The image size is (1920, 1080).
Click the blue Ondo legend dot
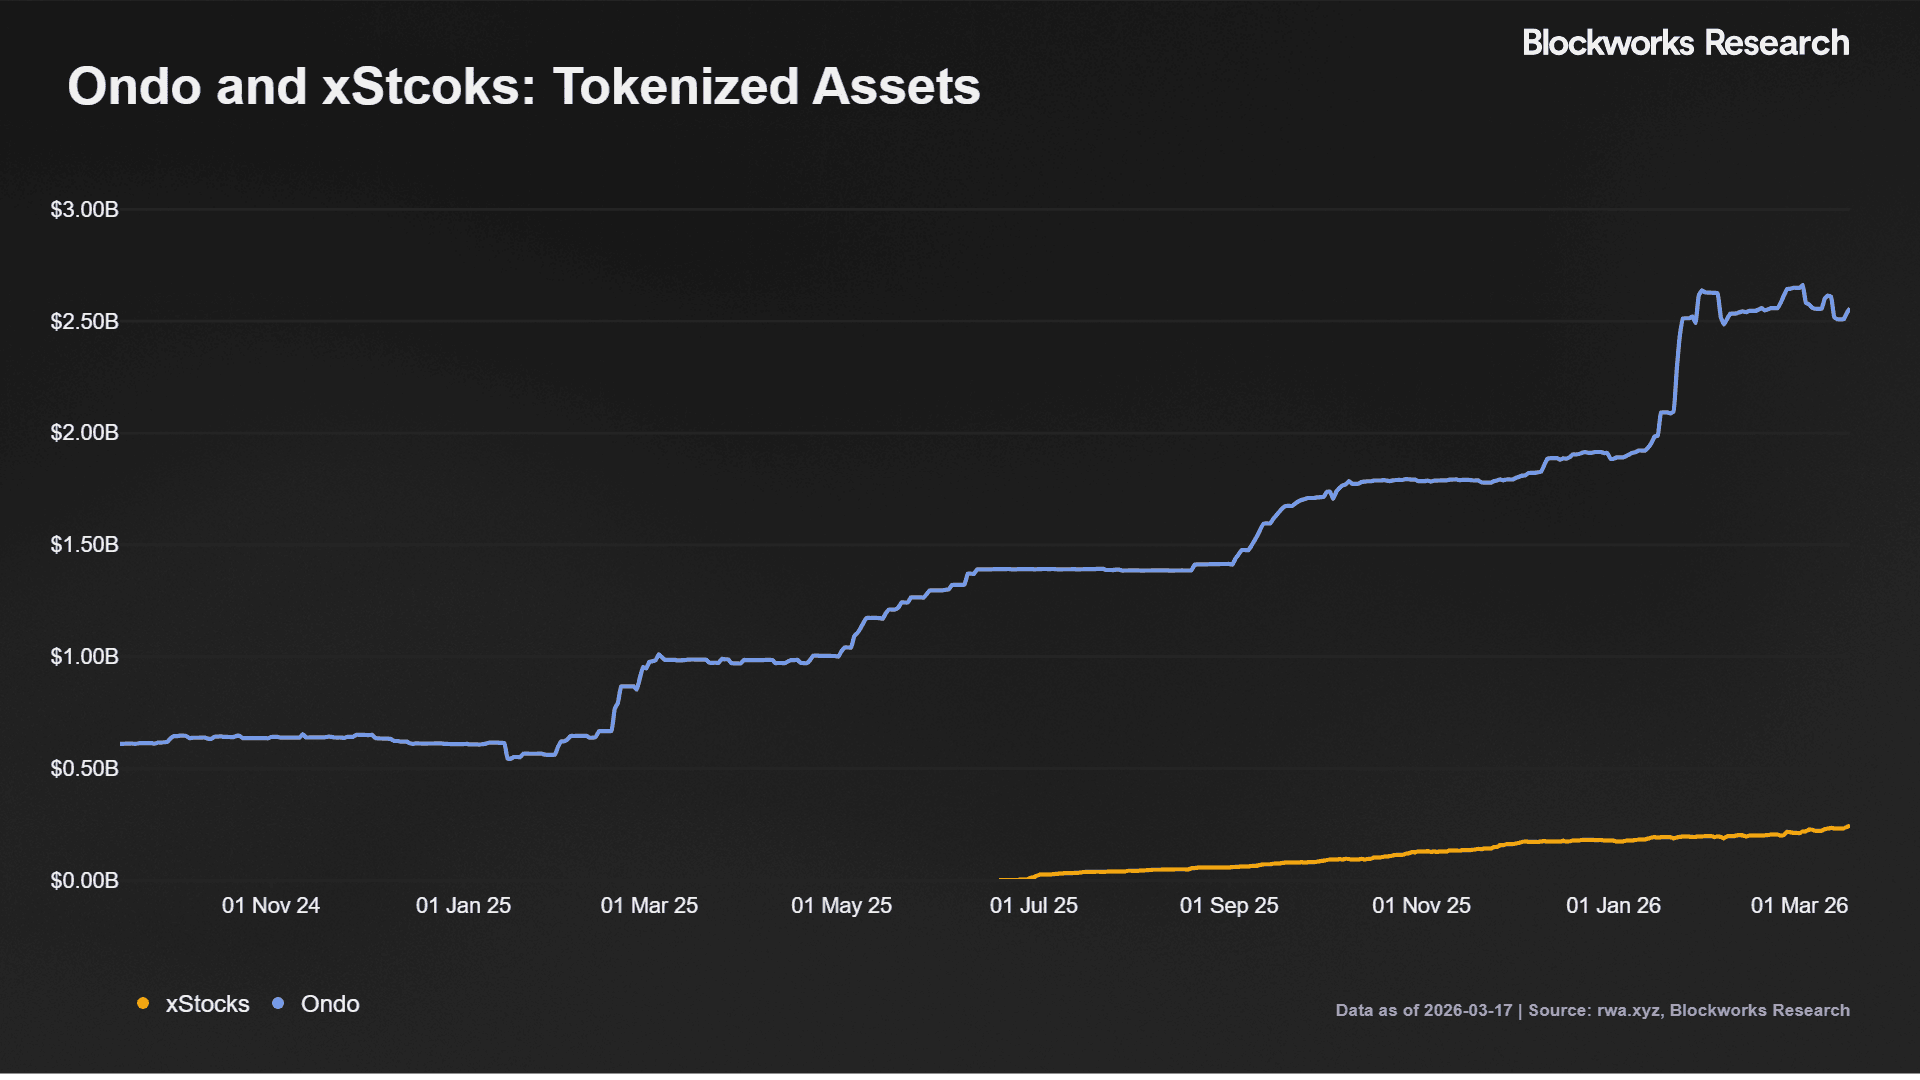278,1004
